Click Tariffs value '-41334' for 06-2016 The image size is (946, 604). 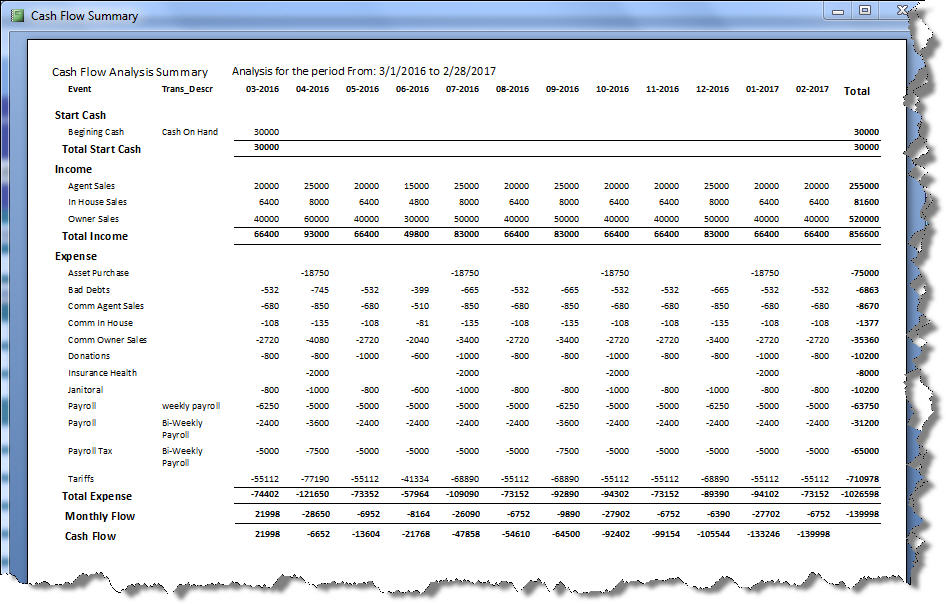pos(414,478)
